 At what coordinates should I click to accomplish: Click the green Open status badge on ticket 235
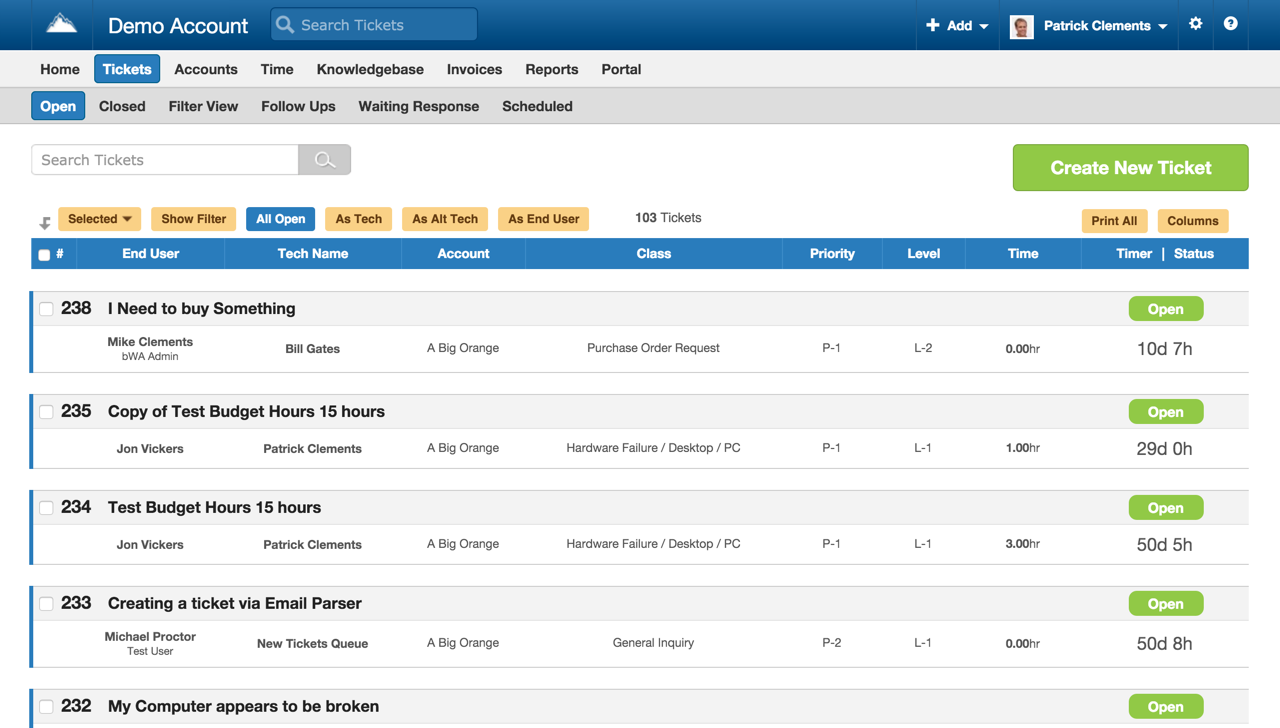point(1165,412)
